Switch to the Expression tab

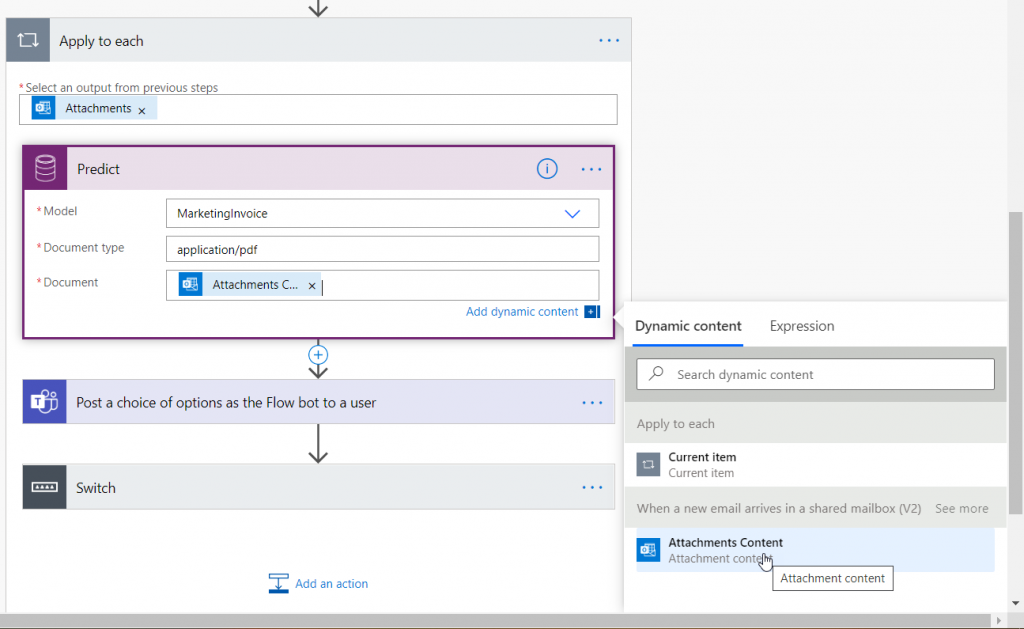(x=801, y=326)
